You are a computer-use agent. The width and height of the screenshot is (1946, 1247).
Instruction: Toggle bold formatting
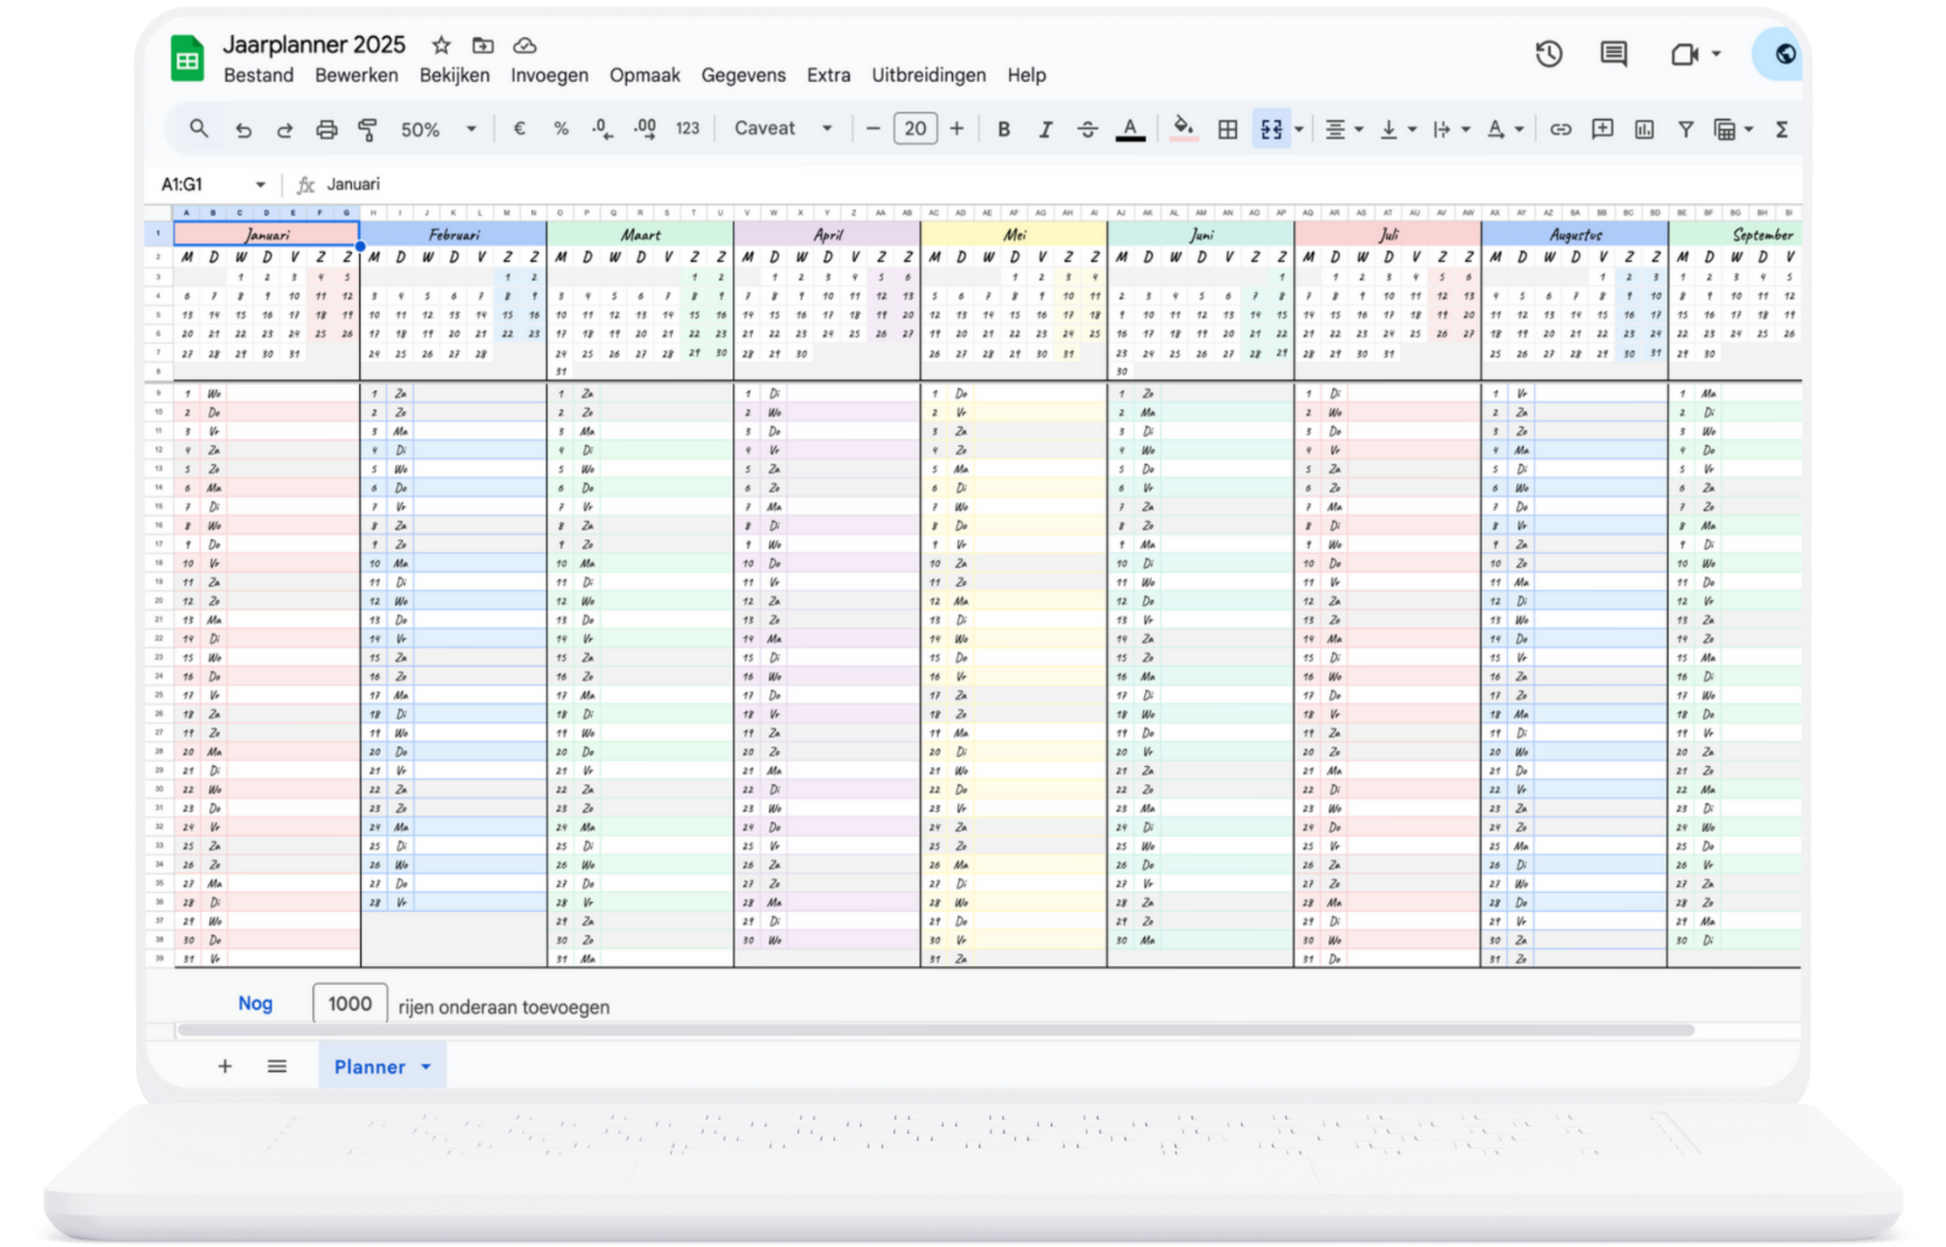(x=1004, y=129)
